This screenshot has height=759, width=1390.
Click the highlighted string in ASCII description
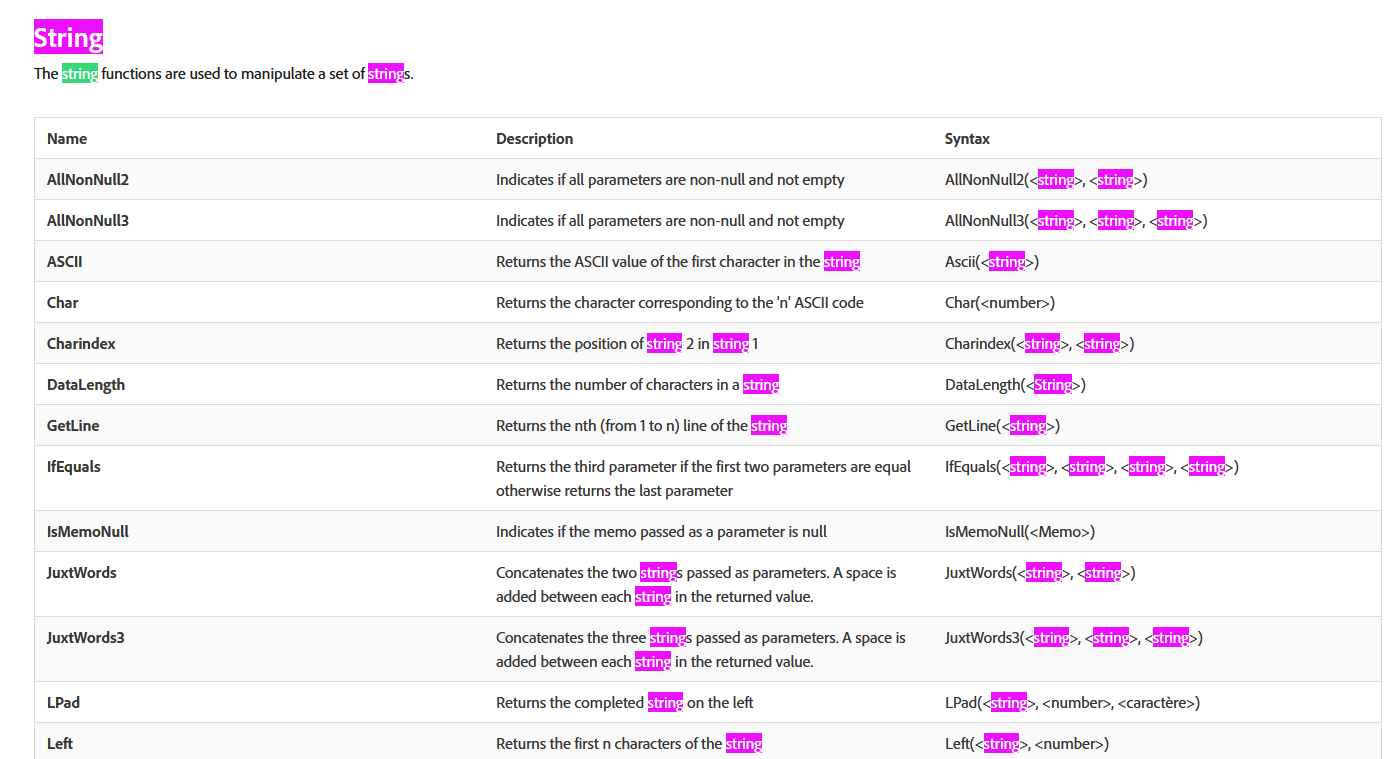(x=841, y=261)
